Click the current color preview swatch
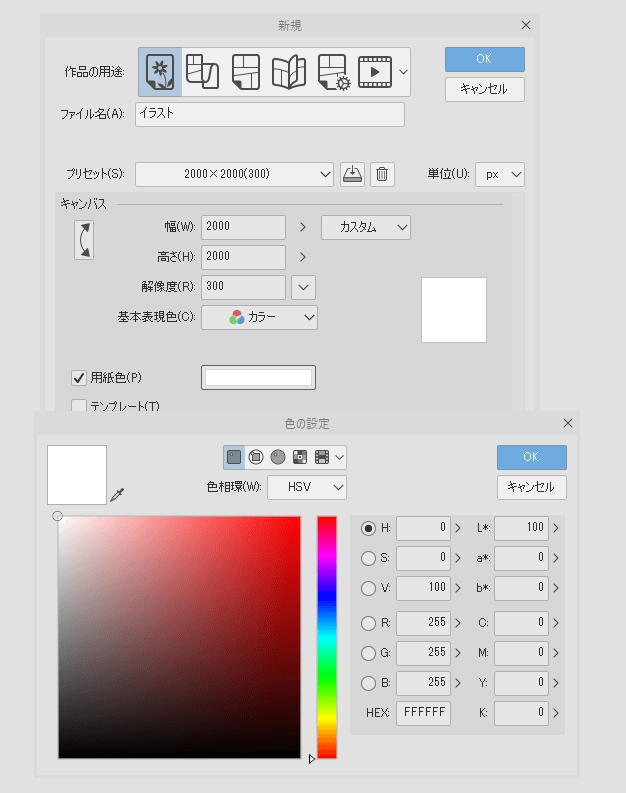This screenshot has height=793, width=626. coord(77,475)
